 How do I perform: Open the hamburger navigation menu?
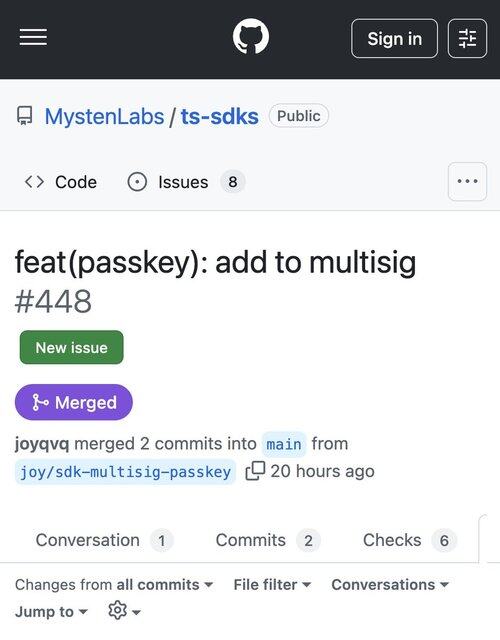click(x=33, y=38)
